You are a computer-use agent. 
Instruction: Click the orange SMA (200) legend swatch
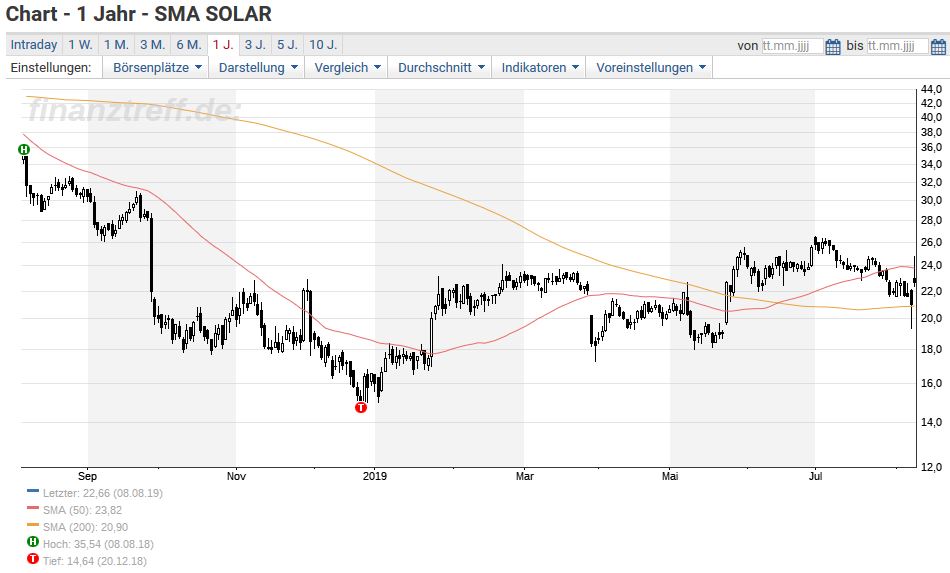33,525
